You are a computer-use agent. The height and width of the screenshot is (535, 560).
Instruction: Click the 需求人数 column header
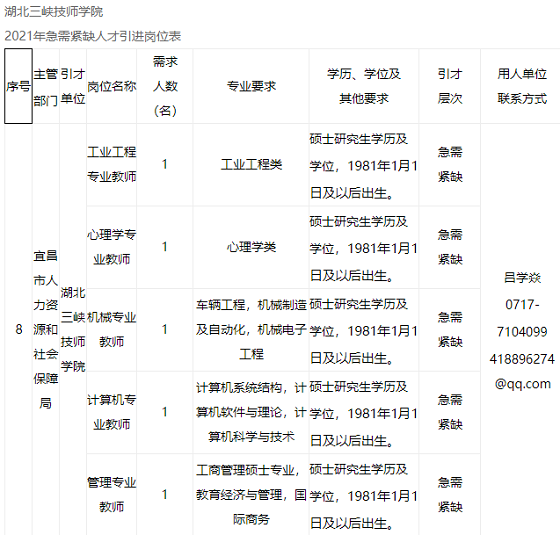click(x=165, y=86)
